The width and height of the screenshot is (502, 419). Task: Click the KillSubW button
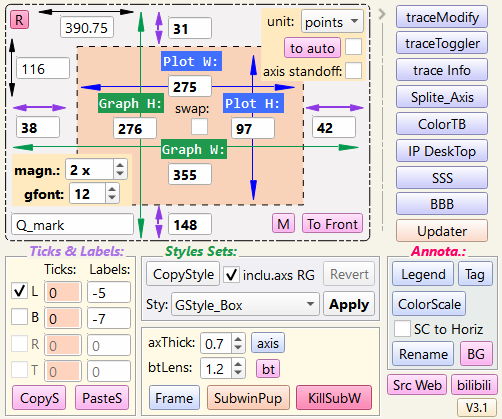point(334,398)
